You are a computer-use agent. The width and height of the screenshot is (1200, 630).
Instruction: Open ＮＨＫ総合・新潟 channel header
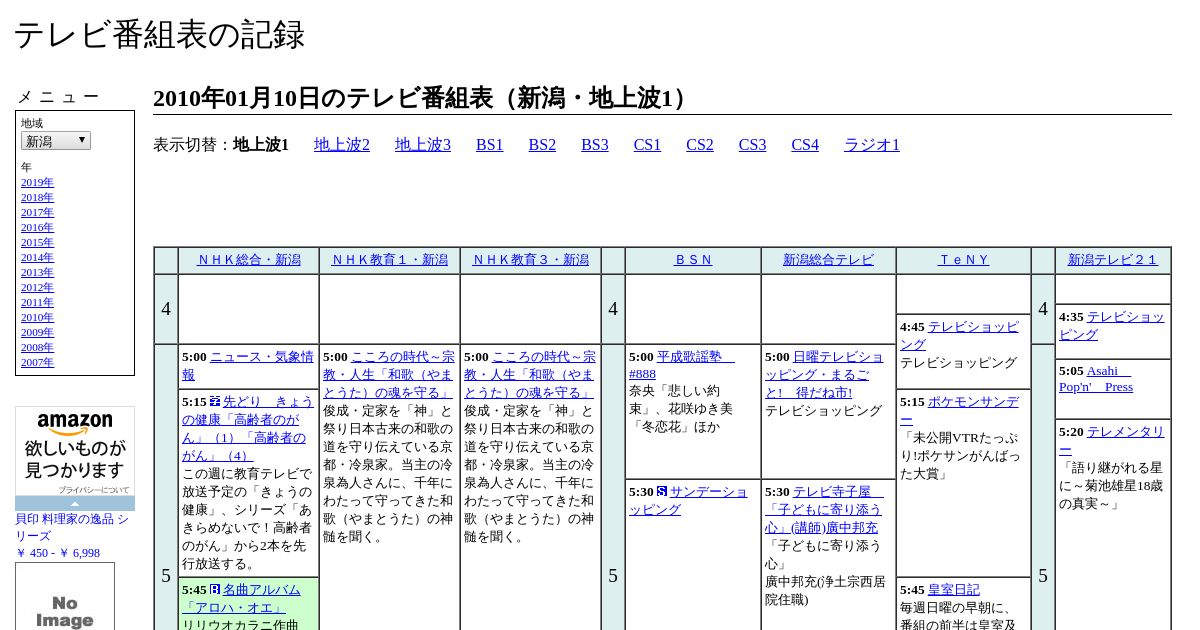coord(249,260)
